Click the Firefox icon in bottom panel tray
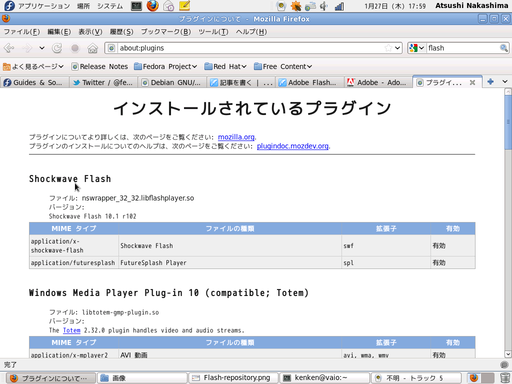The image size is (512, 384). (x=474, y=378)
